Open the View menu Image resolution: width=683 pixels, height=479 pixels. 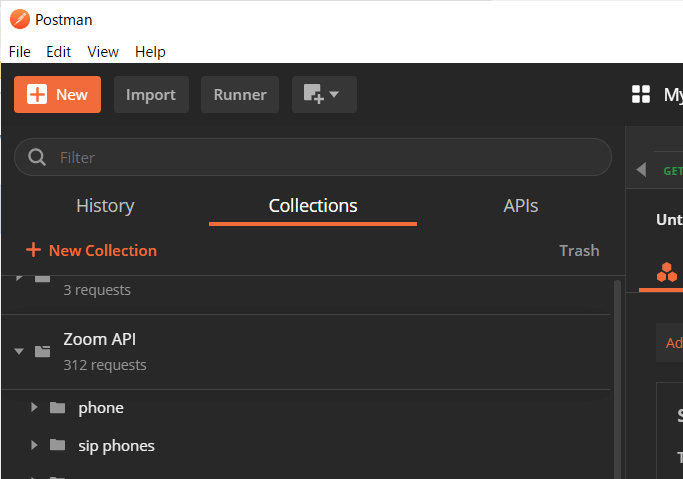click(x=103, y=52)
